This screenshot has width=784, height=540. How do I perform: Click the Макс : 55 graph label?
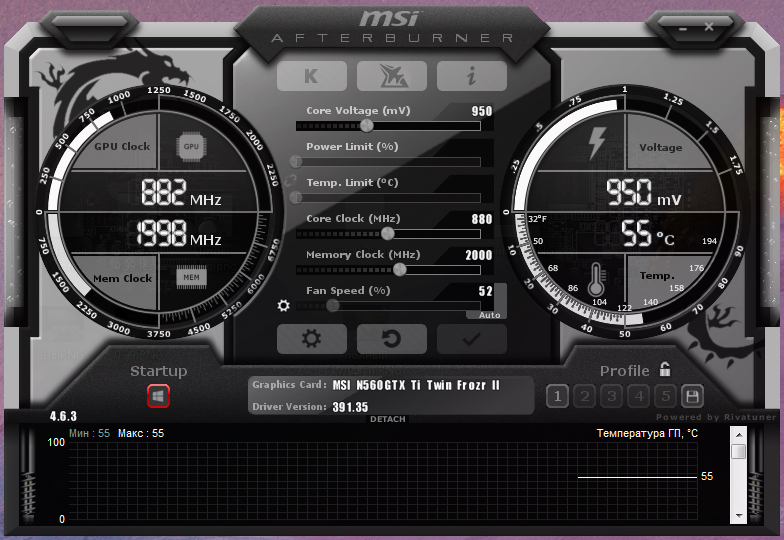[141, 433]
